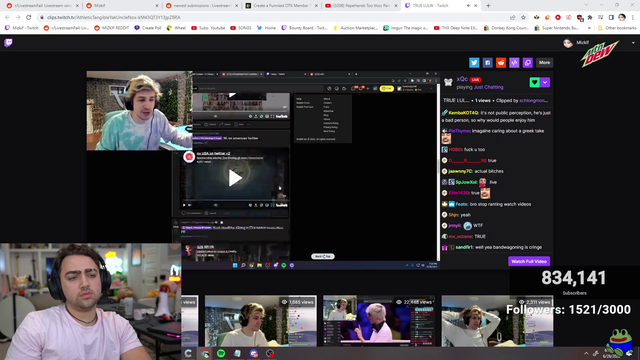Copy the clip link with the copy icon

tap(528, 62)
